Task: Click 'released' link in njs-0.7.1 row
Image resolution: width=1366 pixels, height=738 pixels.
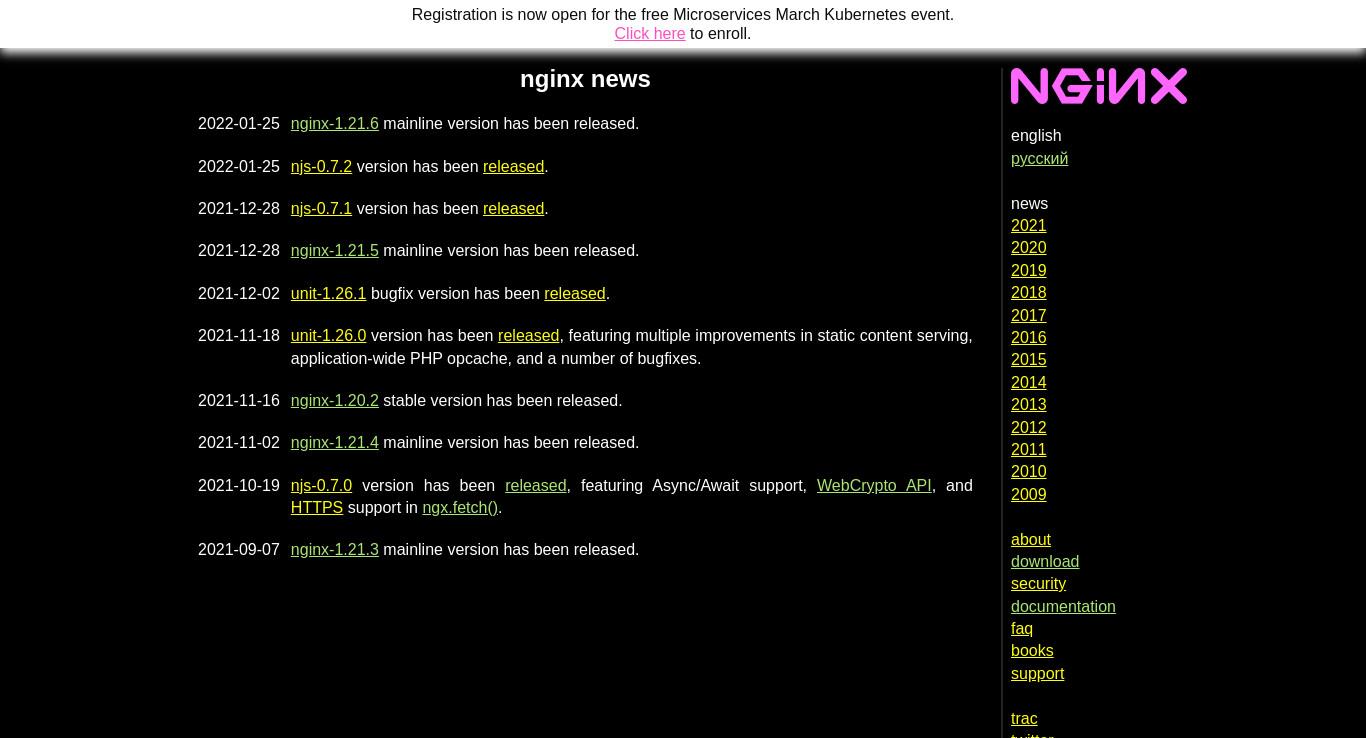Action: pyautogui.click(x=514, y=208)
